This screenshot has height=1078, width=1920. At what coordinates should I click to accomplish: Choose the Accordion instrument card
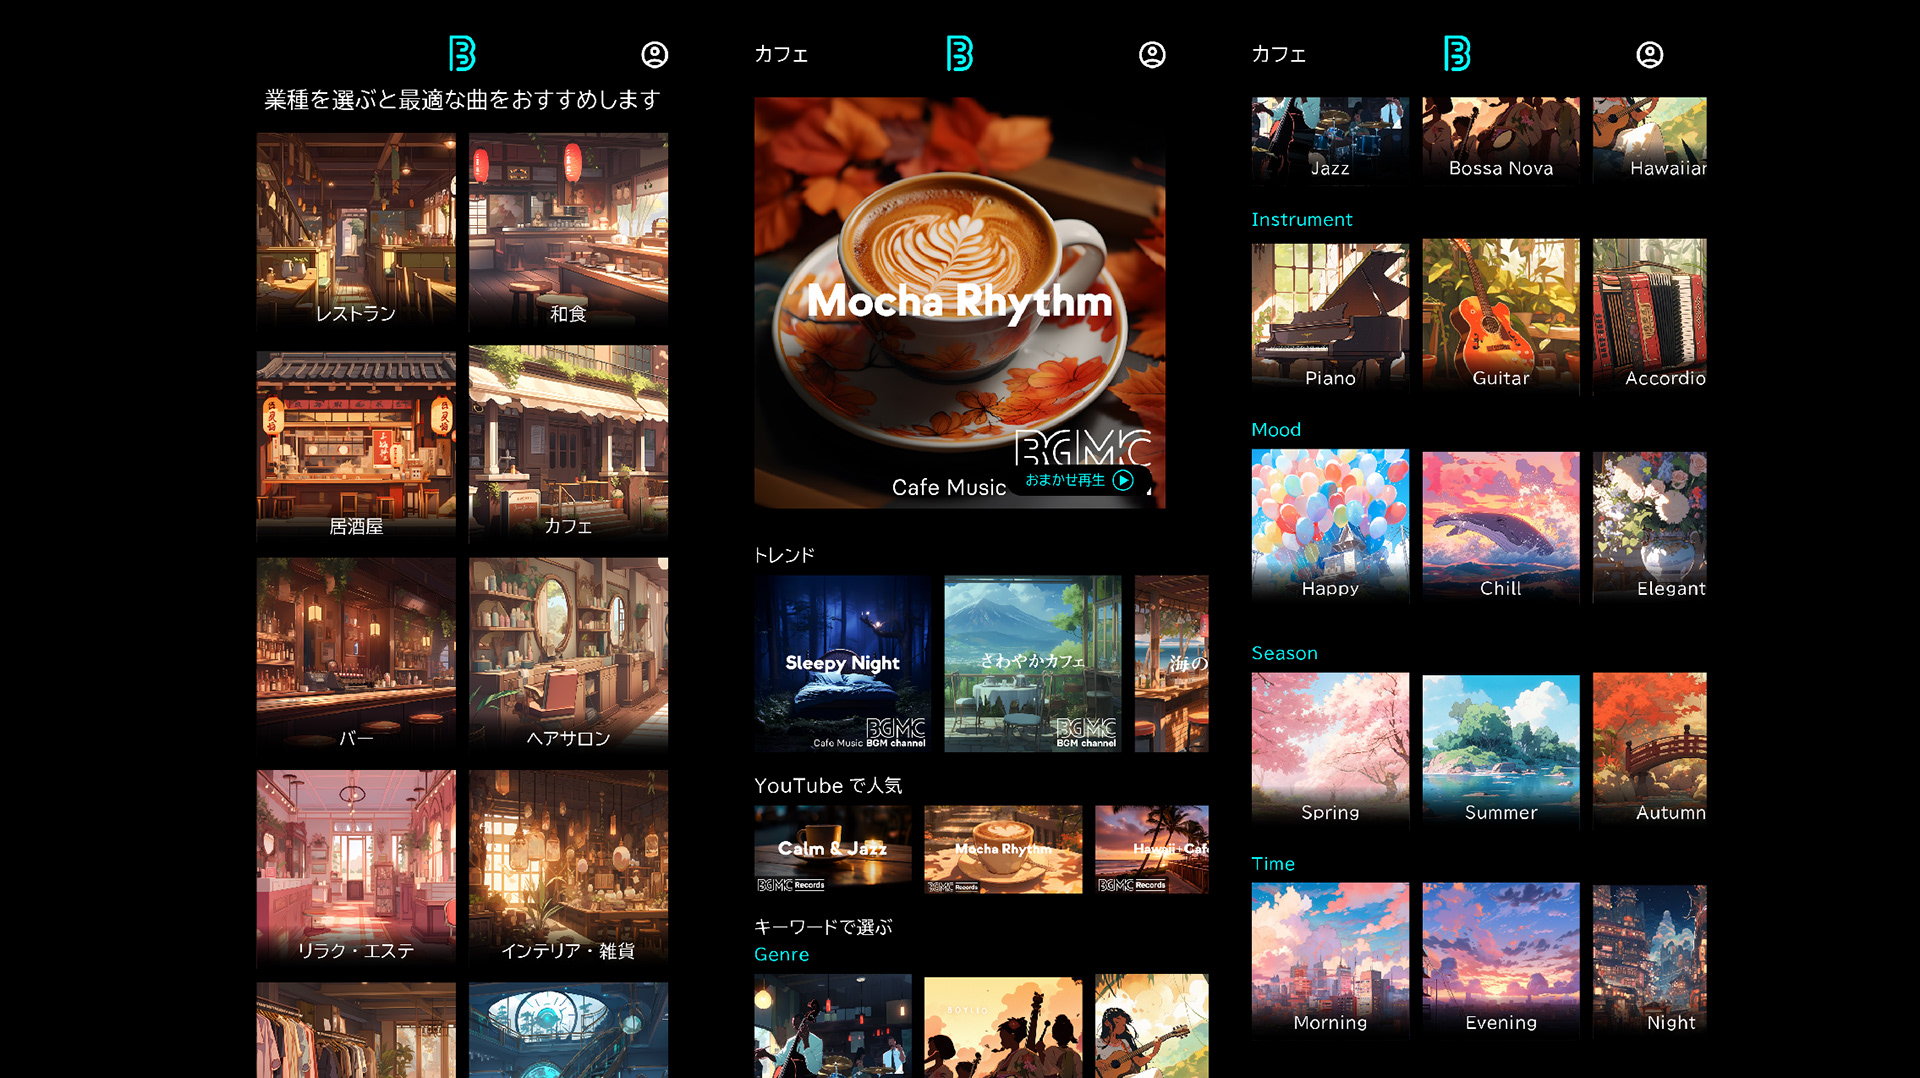(x=1650, y=316)
